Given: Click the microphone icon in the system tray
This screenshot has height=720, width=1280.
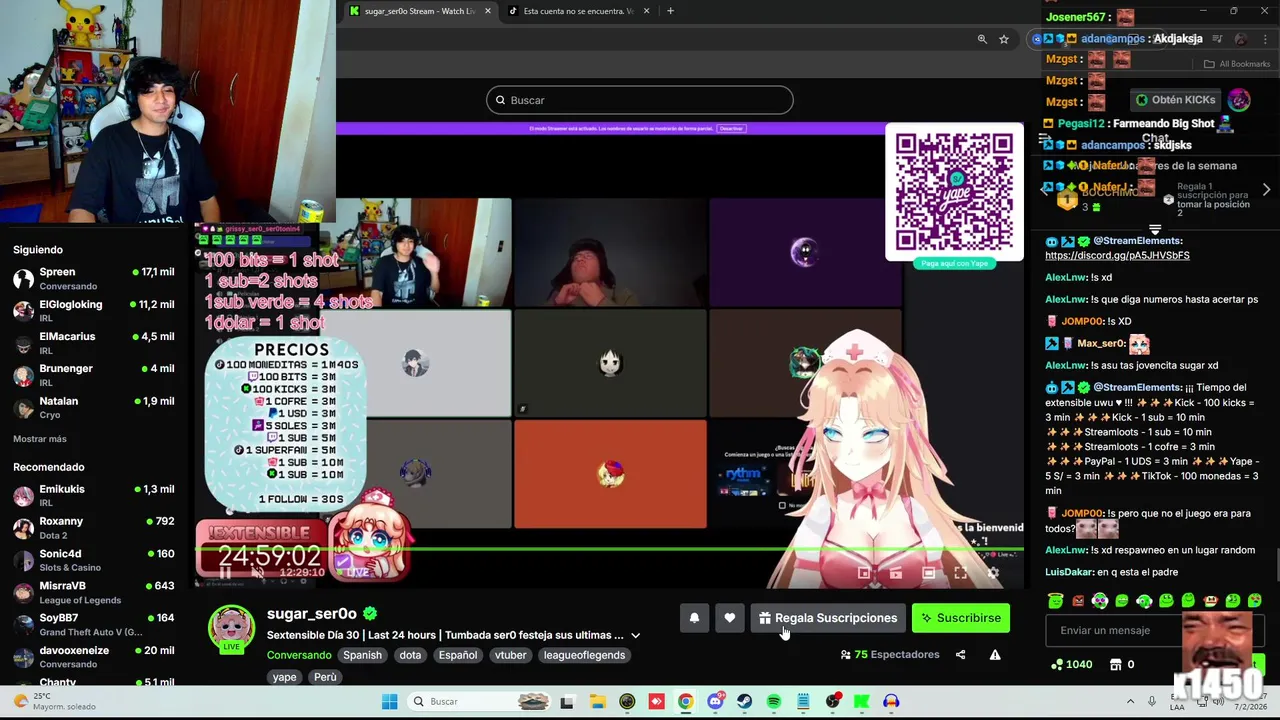Looking at the screenshot, I should click(x=1152, y=701).
